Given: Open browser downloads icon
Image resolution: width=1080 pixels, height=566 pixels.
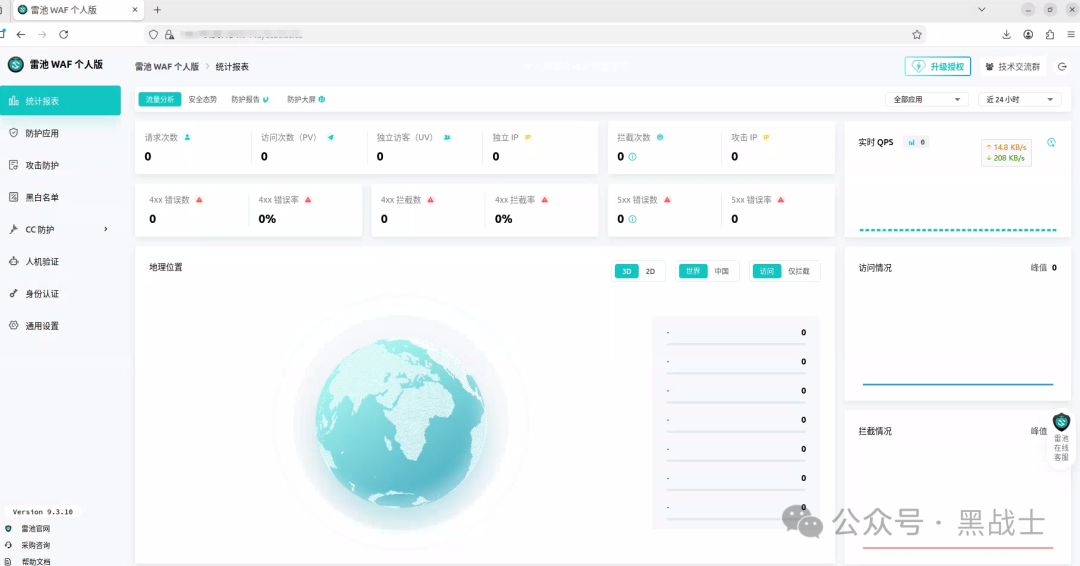Looking at the screenshot, I should point(1006,34).
